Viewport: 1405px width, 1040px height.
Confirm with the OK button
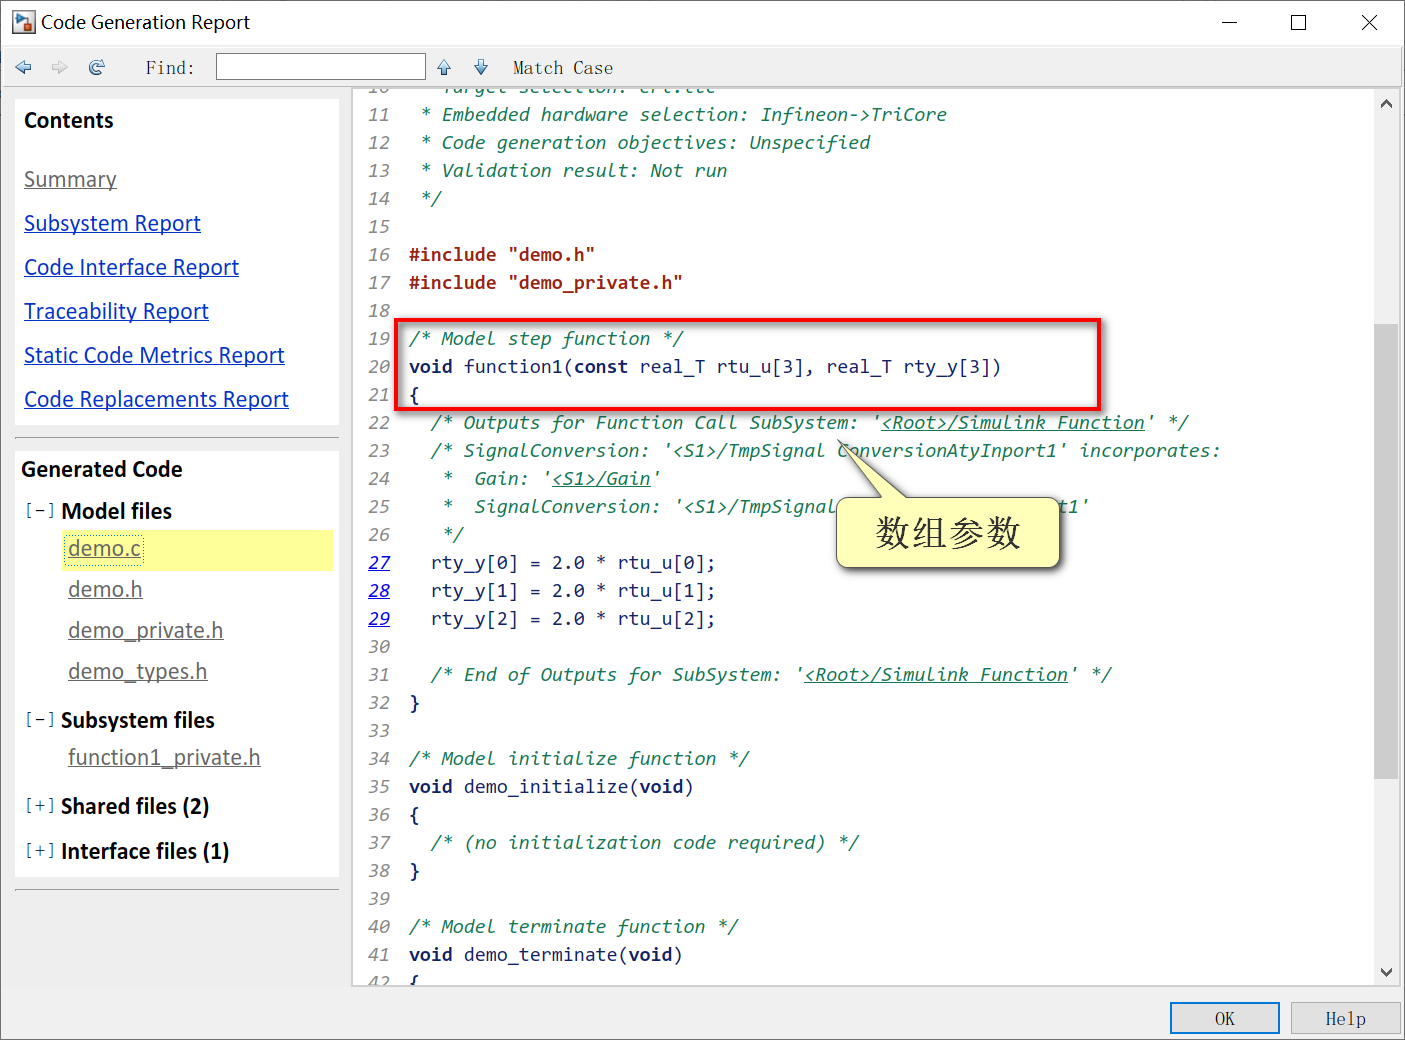[1224, 1017]
